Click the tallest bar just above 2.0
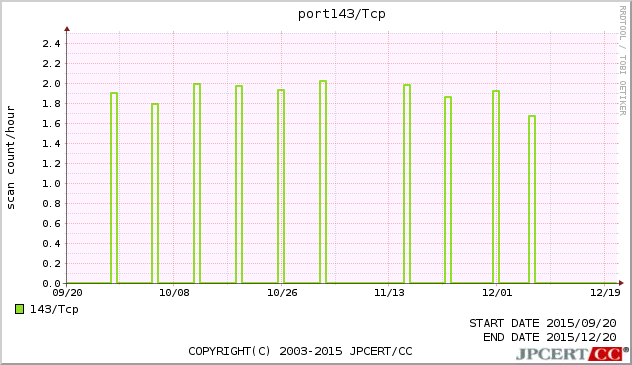Image resolution: width=632 pixels, height=365 pixels. tap(323, 182)
